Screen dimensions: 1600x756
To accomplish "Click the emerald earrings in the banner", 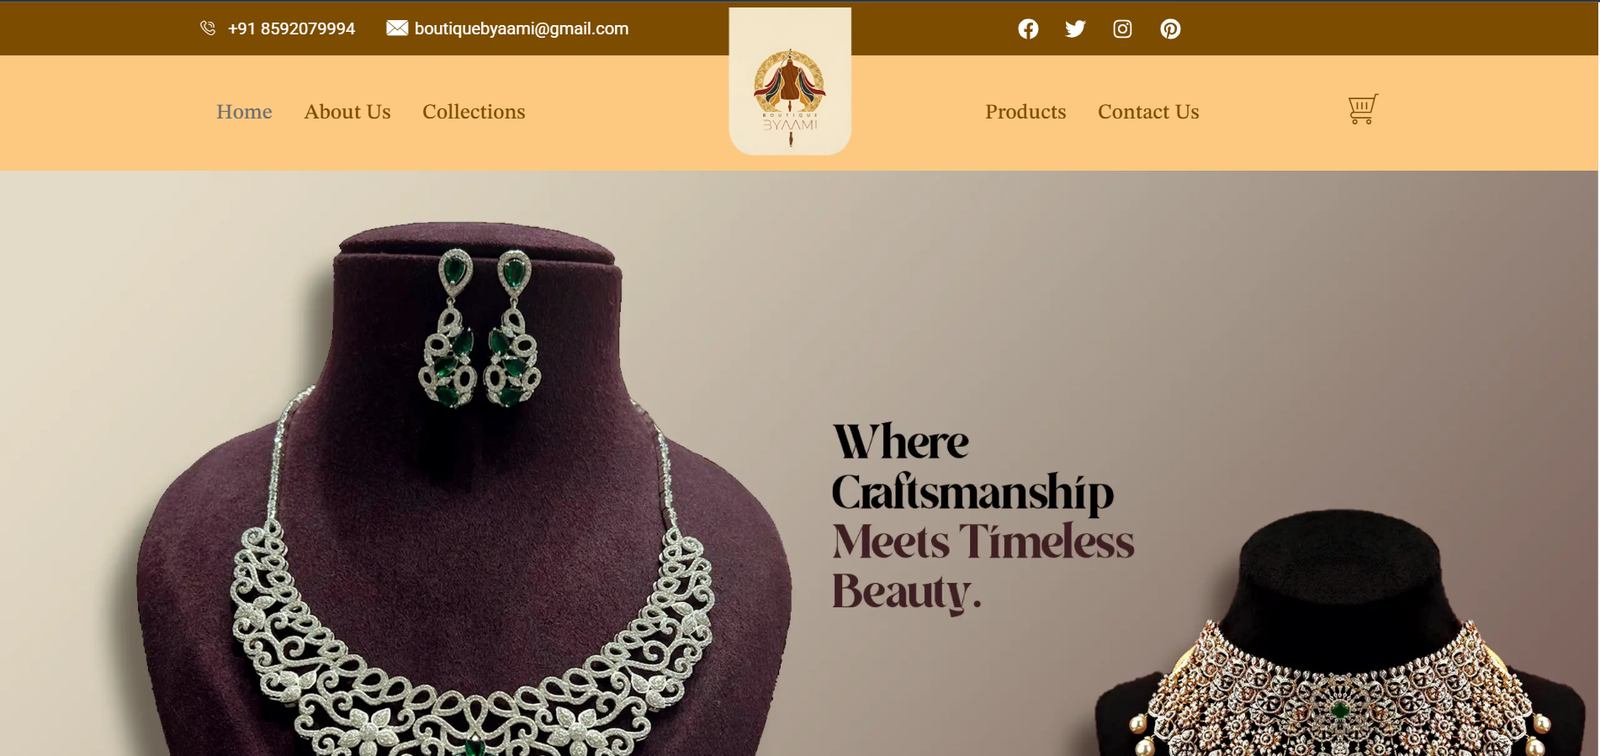I will pos(480,328).
